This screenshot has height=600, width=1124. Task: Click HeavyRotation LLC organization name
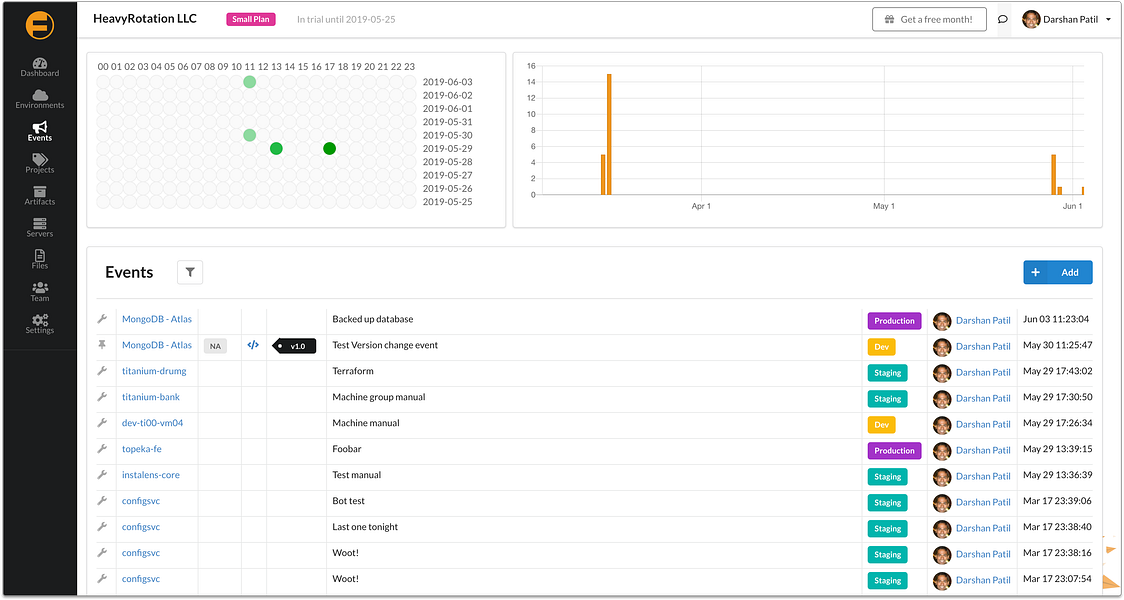coord(145,19)
